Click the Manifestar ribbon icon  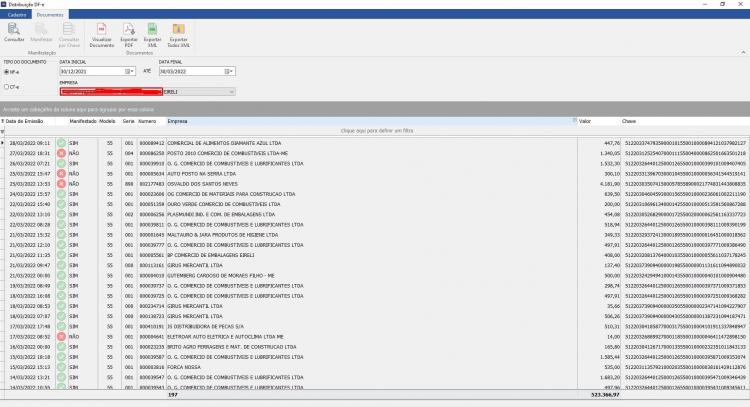(x=41, y=32)
